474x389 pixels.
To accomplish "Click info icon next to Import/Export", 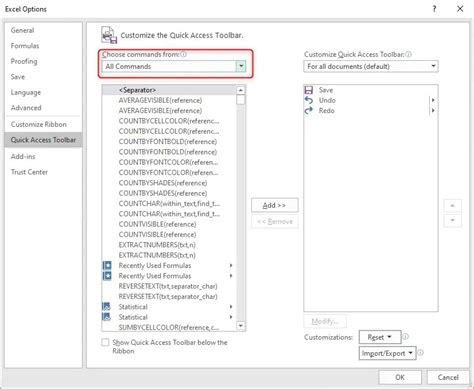I will tap(421, 353).
